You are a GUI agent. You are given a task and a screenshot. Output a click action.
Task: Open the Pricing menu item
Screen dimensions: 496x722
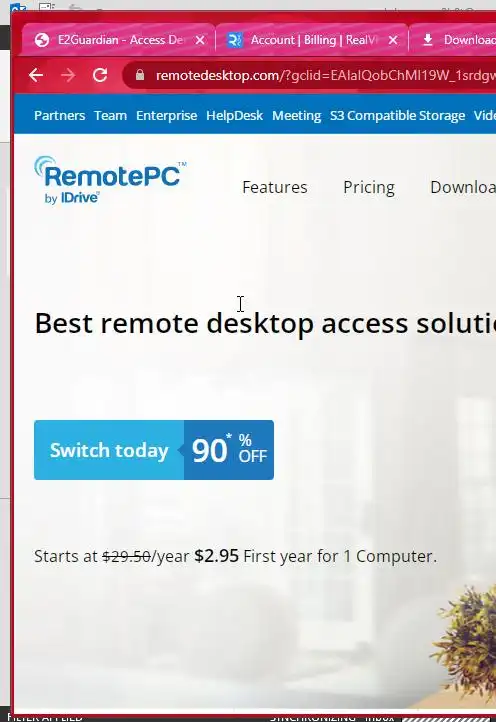tap(369, 187)
